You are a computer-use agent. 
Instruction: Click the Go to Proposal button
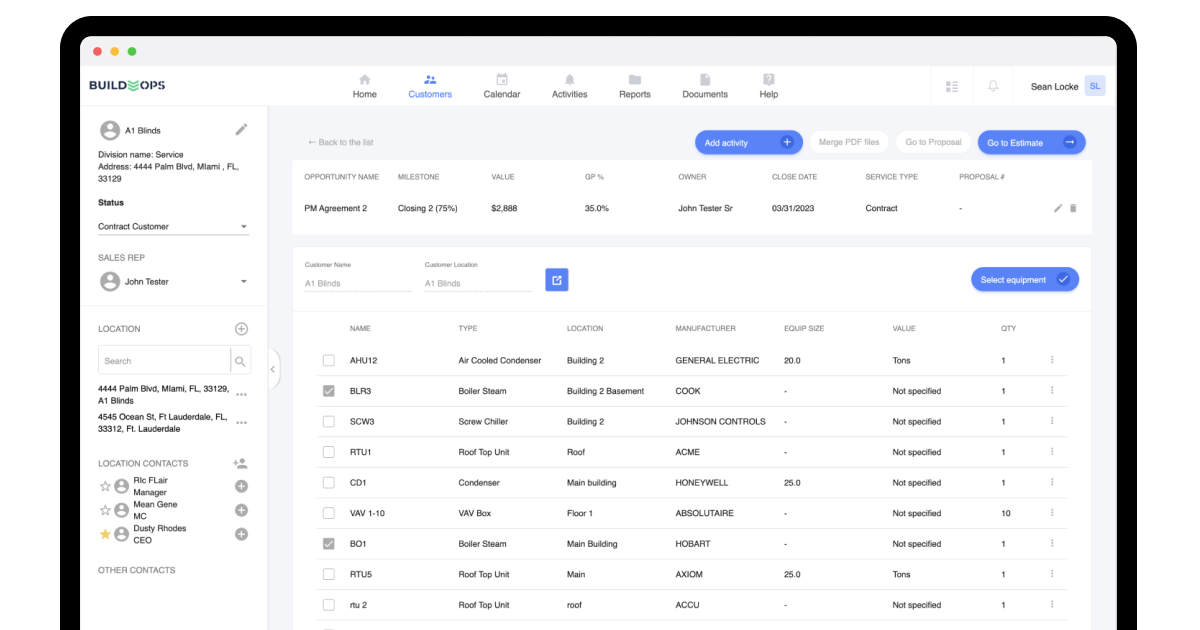(933, 142)
